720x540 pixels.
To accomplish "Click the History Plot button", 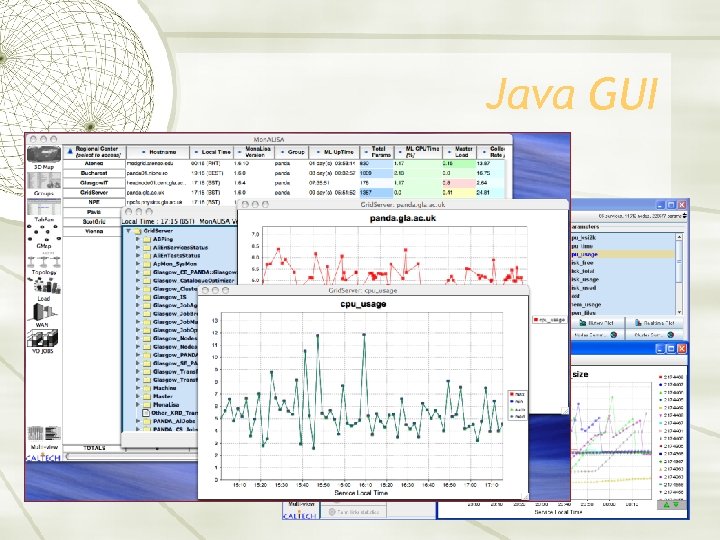I will [x=597, y=323].
